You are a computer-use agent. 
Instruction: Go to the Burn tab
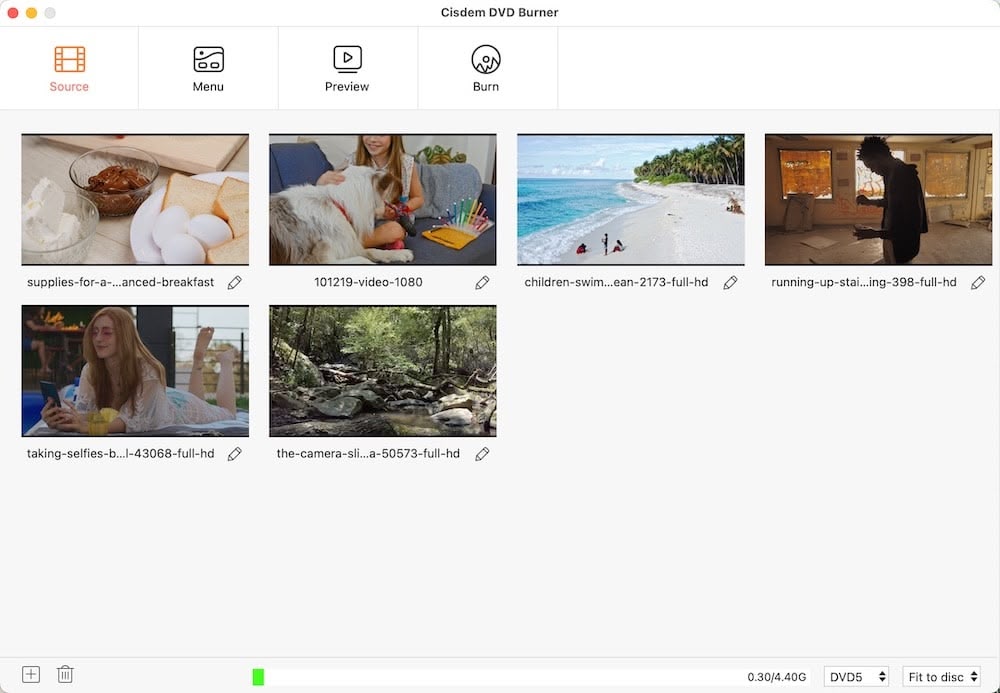(x=486, y=69)
